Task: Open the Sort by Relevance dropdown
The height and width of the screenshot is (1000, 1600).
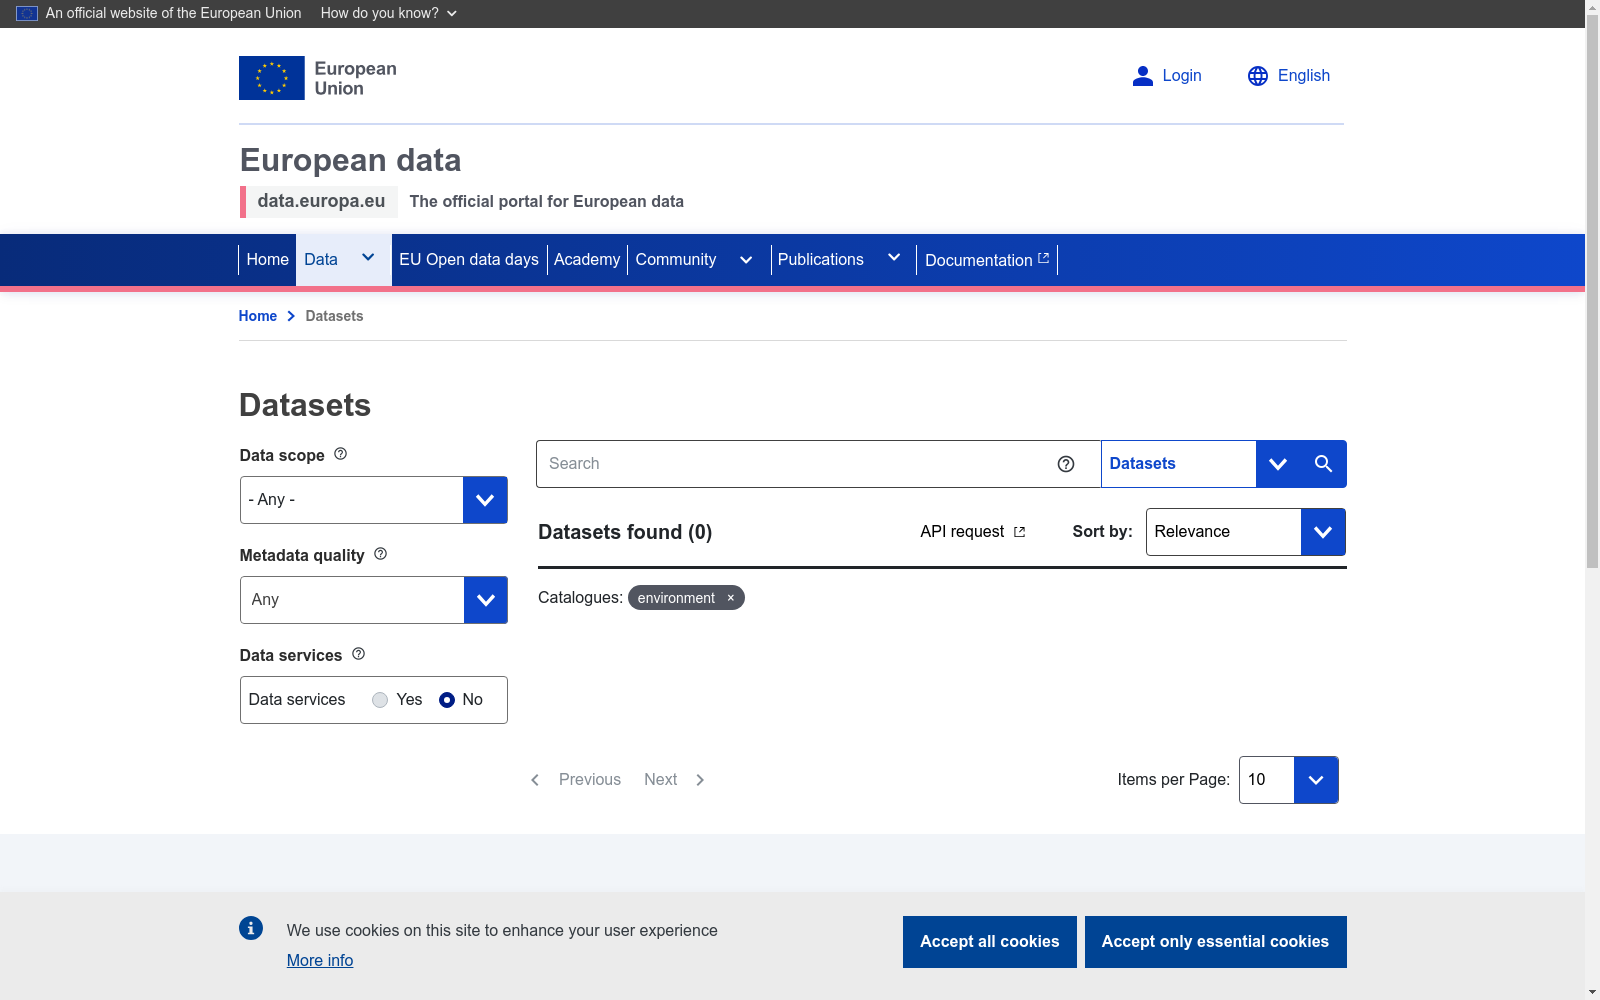Action: click(x=1246, y=532)
